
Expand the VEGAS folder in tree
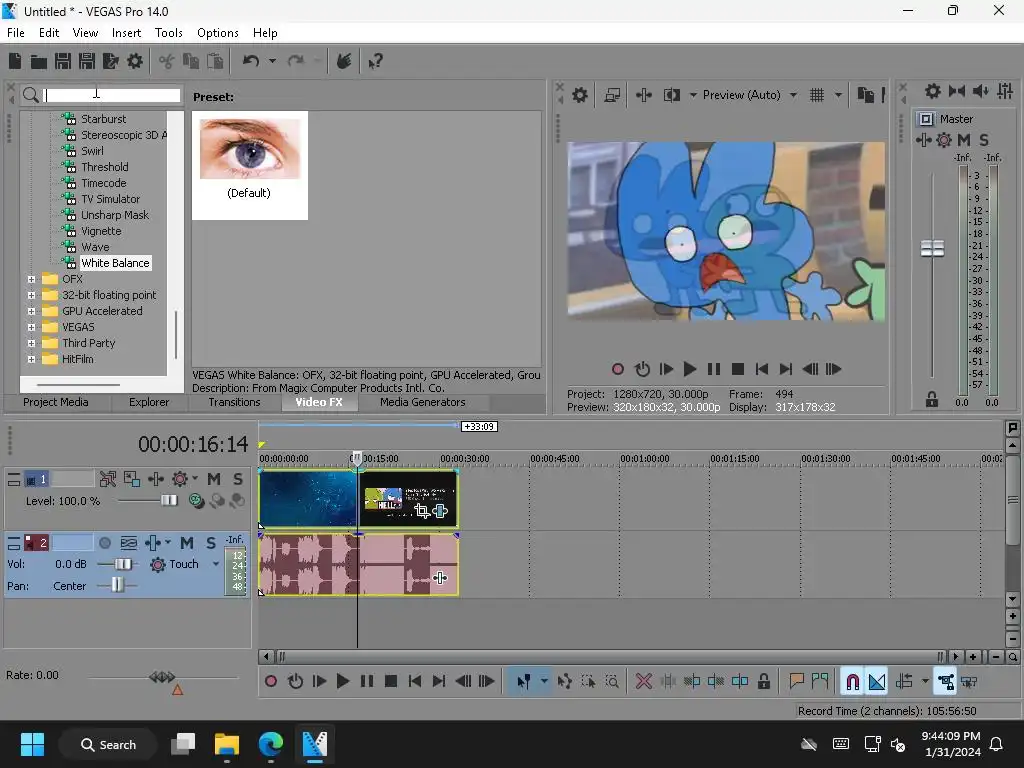(31, 327)
